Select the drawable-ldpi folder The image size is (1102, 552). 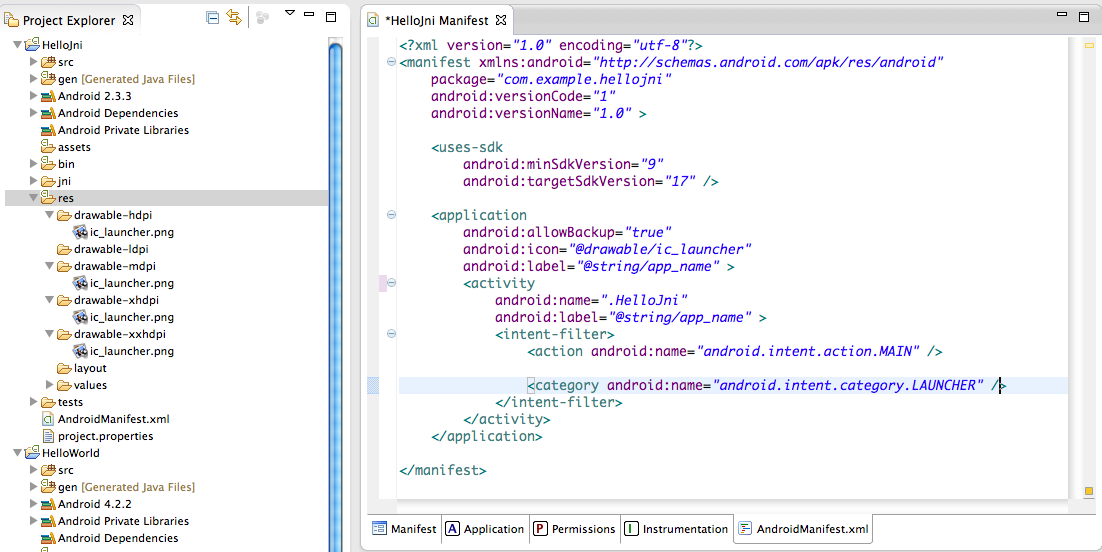coord(111,249)
